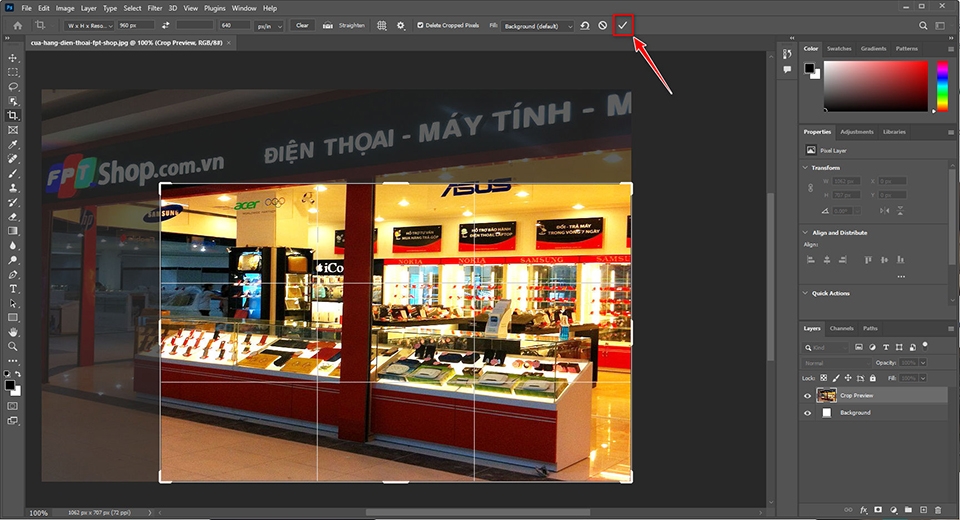Click inside the red color picker field
960x520 pixels.
coord(876,86)
